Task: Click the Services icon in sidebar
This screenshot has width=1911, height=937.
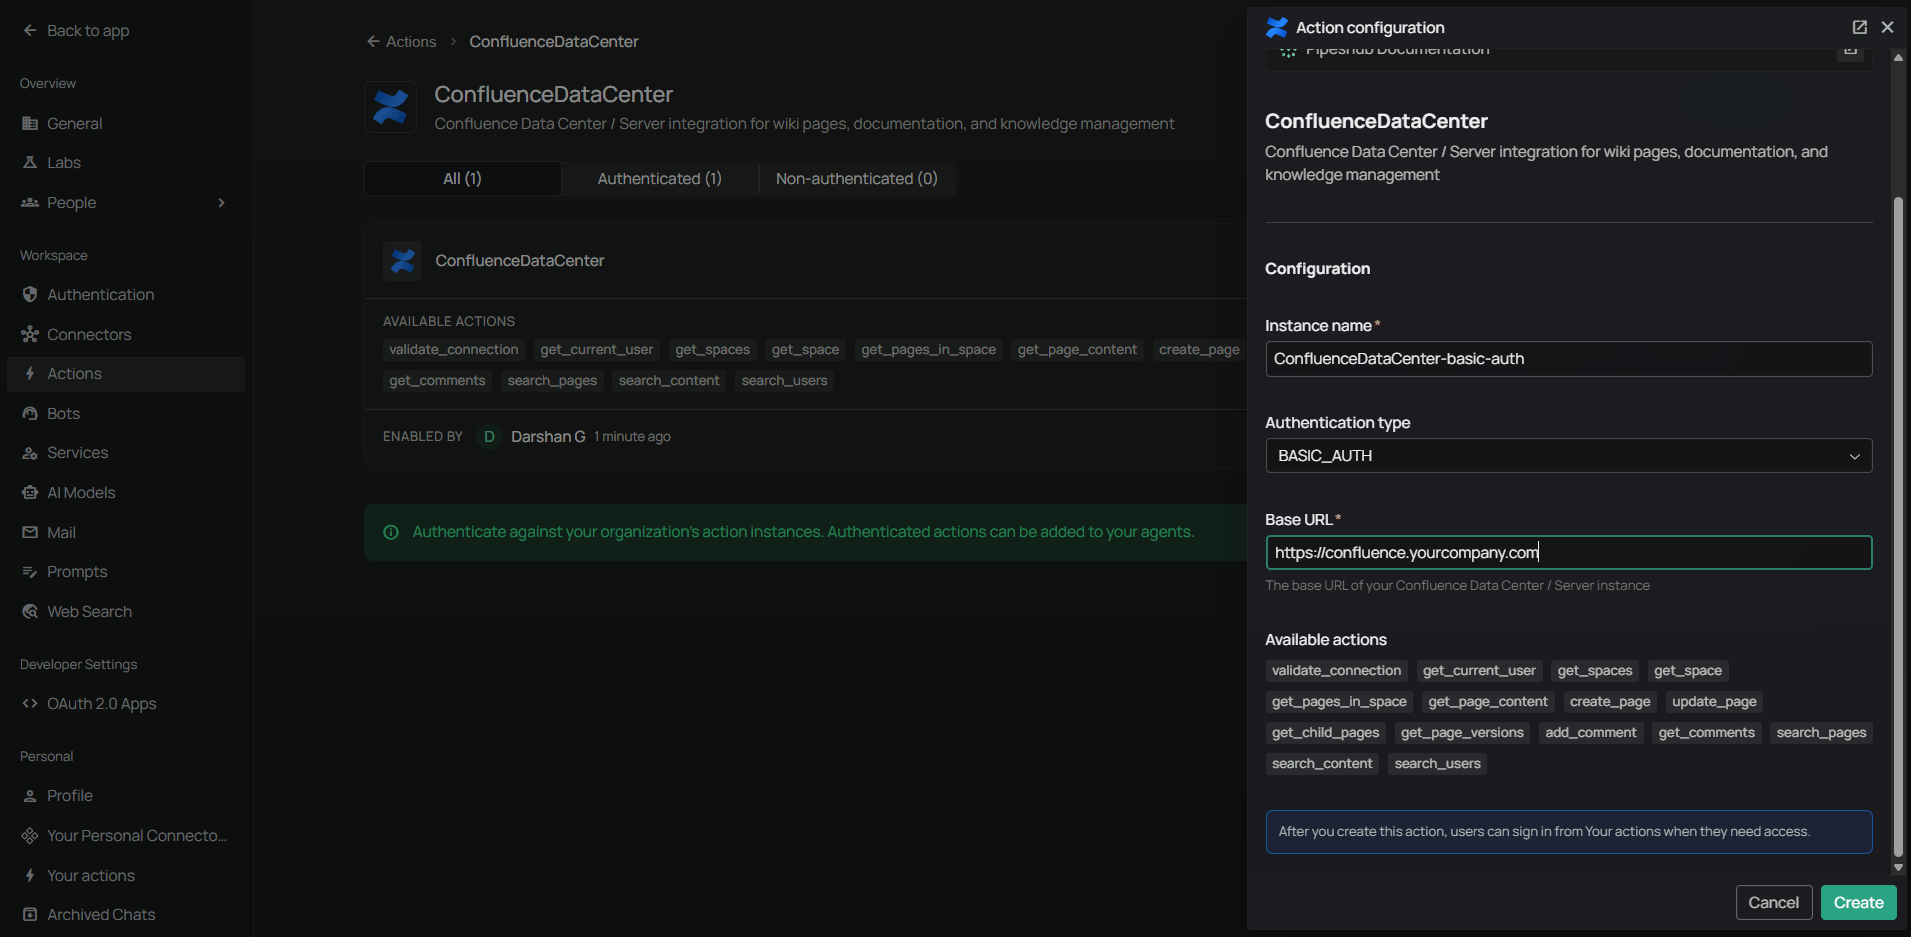Action: tap(30, 453)
